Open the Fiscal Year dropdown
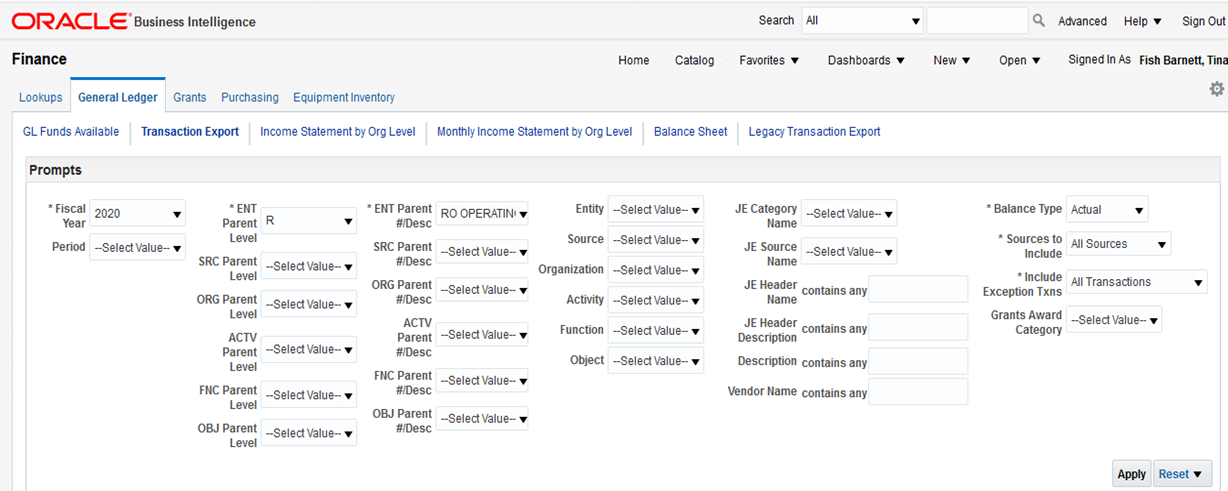1228x491 pixels. coord(137,213)
